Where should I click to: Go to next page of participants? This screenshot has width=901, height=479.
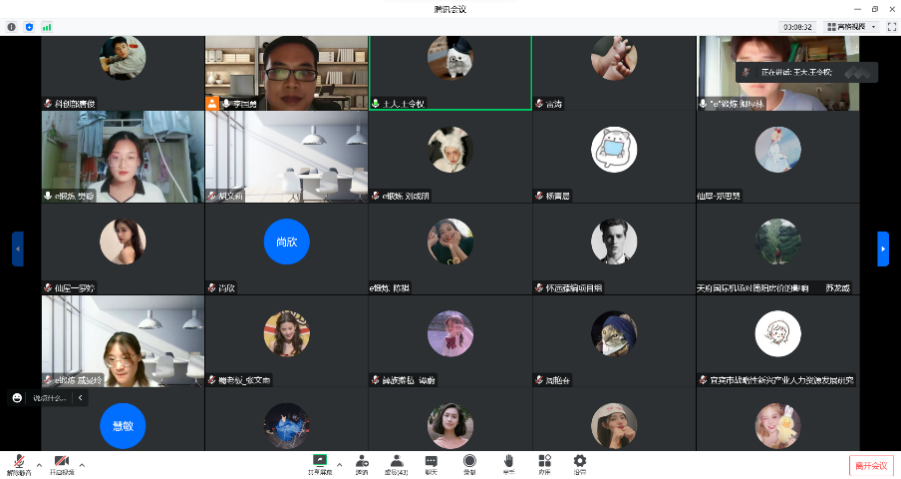(x=882, y=249)
